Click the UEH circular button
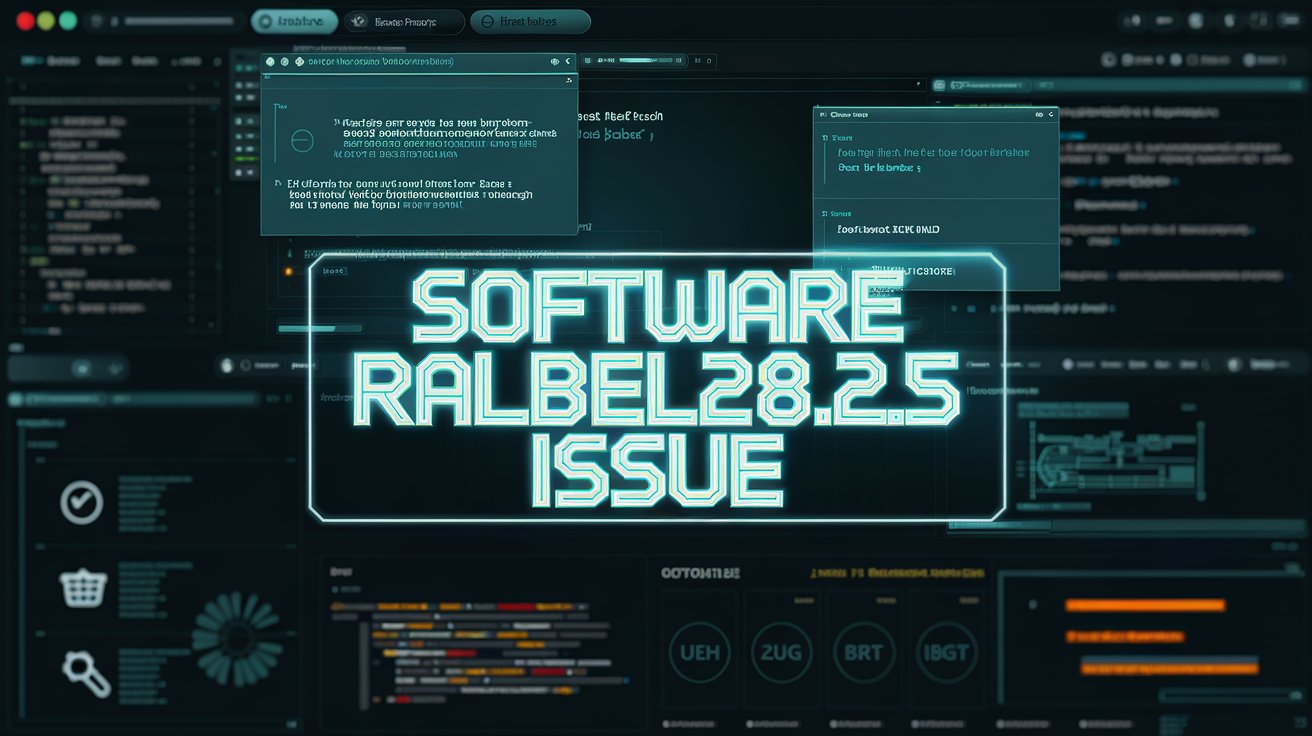Image resolution: width=1312 pixels, height=736 pixels. point(699,652)
